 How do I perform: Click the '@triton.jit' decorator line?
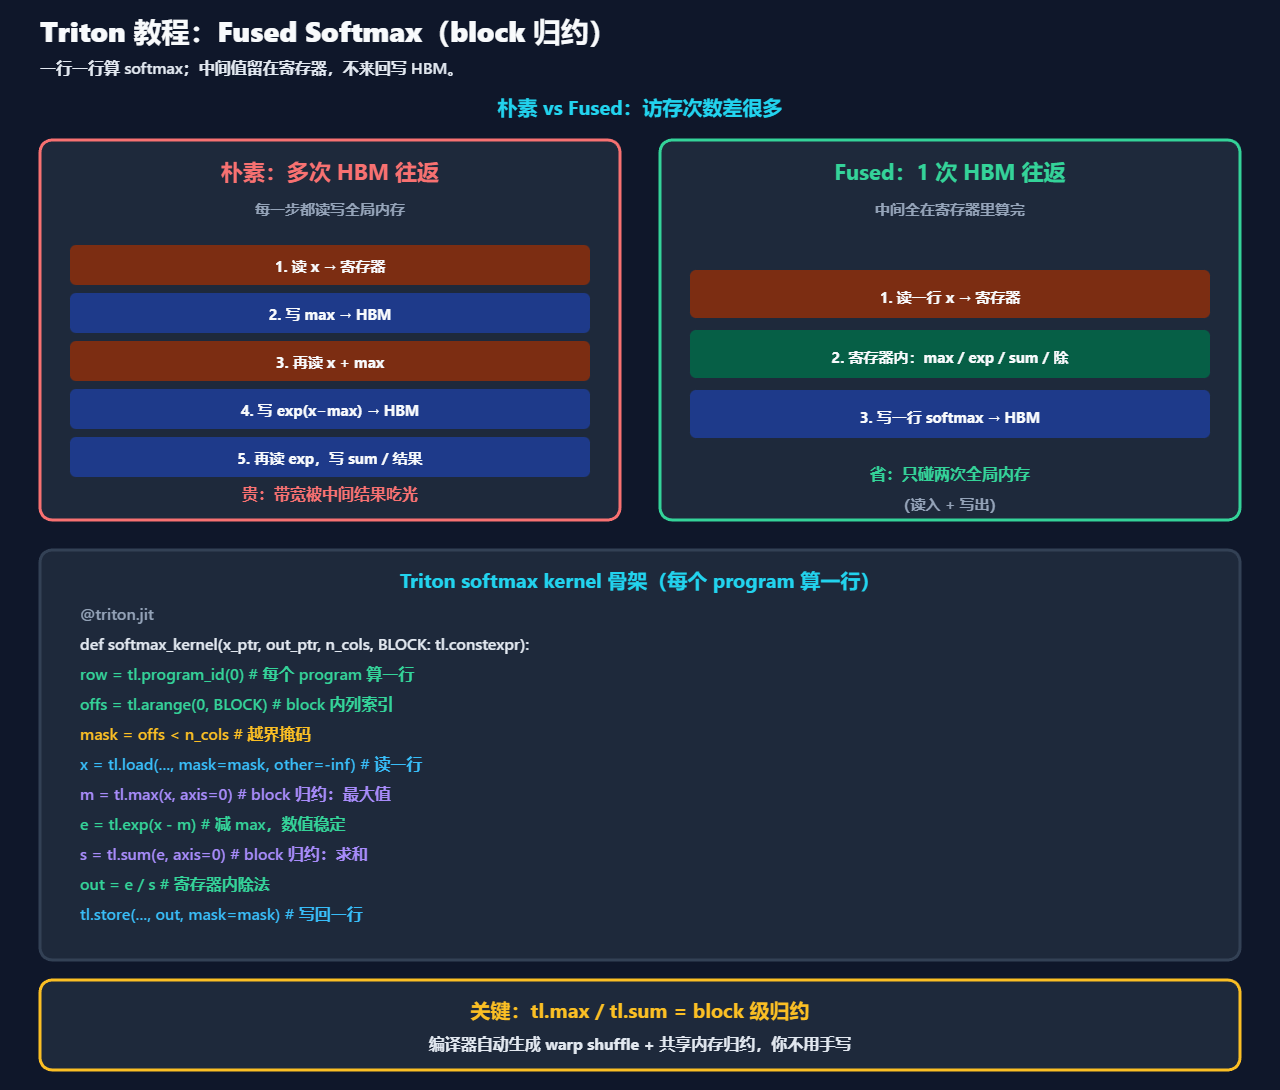(117, 615)
